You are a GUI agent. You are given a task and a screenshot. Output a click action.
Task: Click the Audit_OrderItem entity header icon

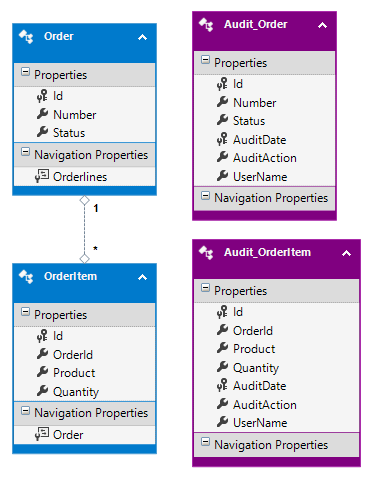point(206,253)
